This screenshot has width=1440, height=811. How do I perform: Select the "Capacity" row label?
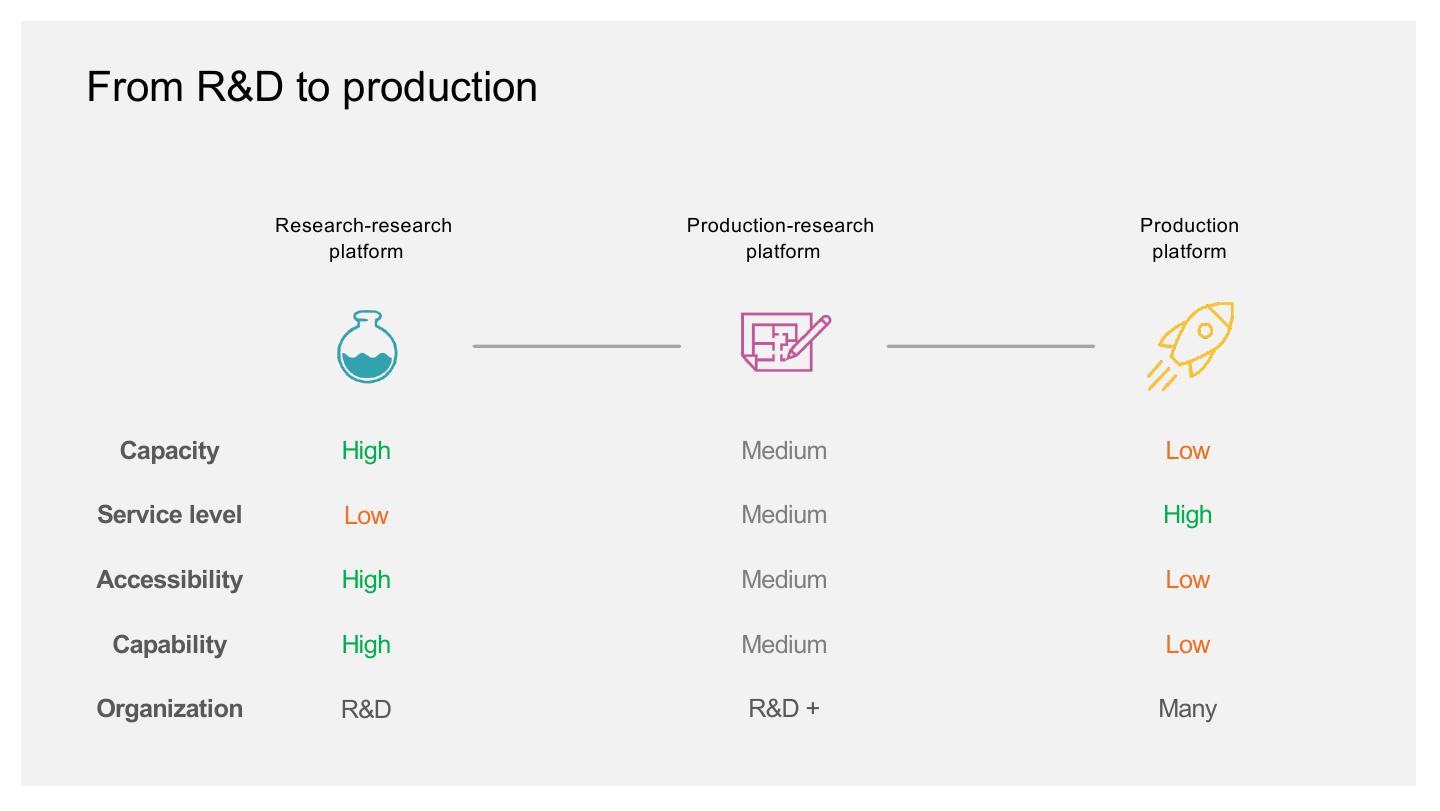pyautogui.click(x=169, y=451)
